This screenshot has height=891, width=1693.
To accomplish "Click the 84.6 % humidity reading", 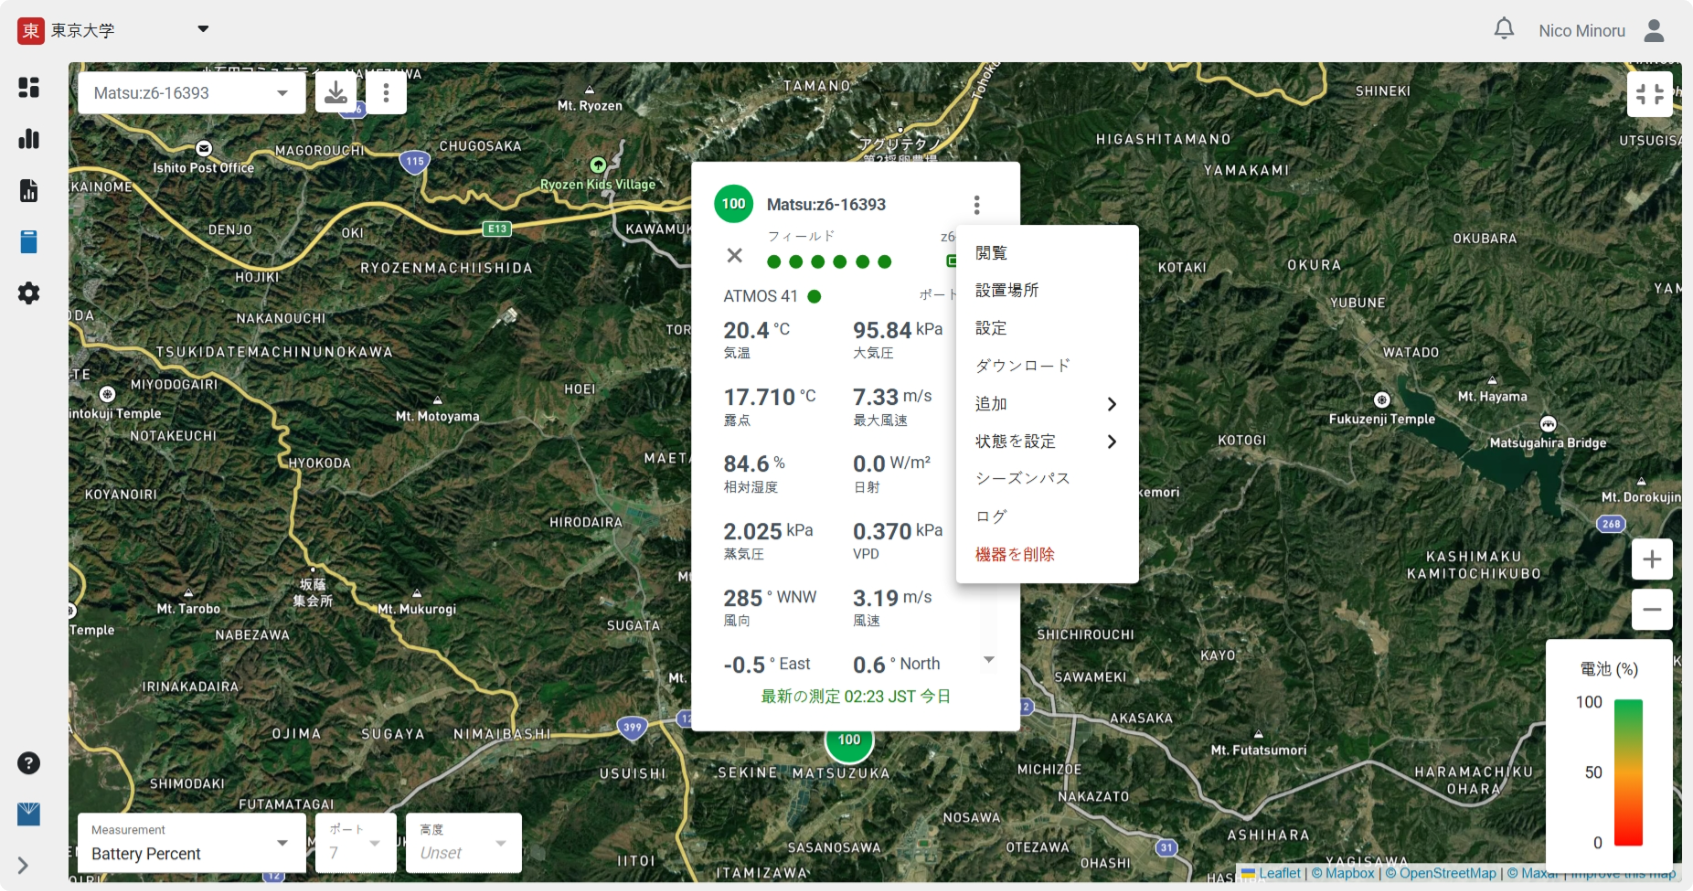I will 754,464.
